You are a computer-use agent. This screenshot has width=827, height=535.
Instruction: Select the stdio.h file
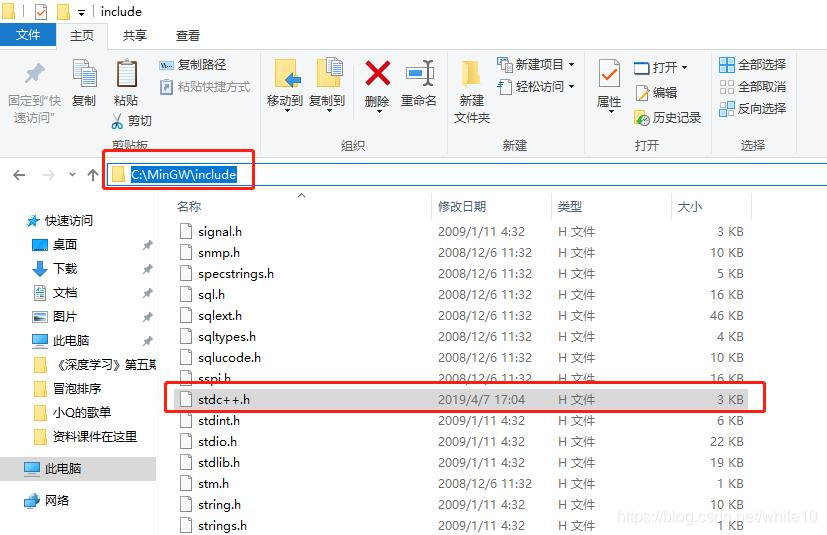pos(217,442)
